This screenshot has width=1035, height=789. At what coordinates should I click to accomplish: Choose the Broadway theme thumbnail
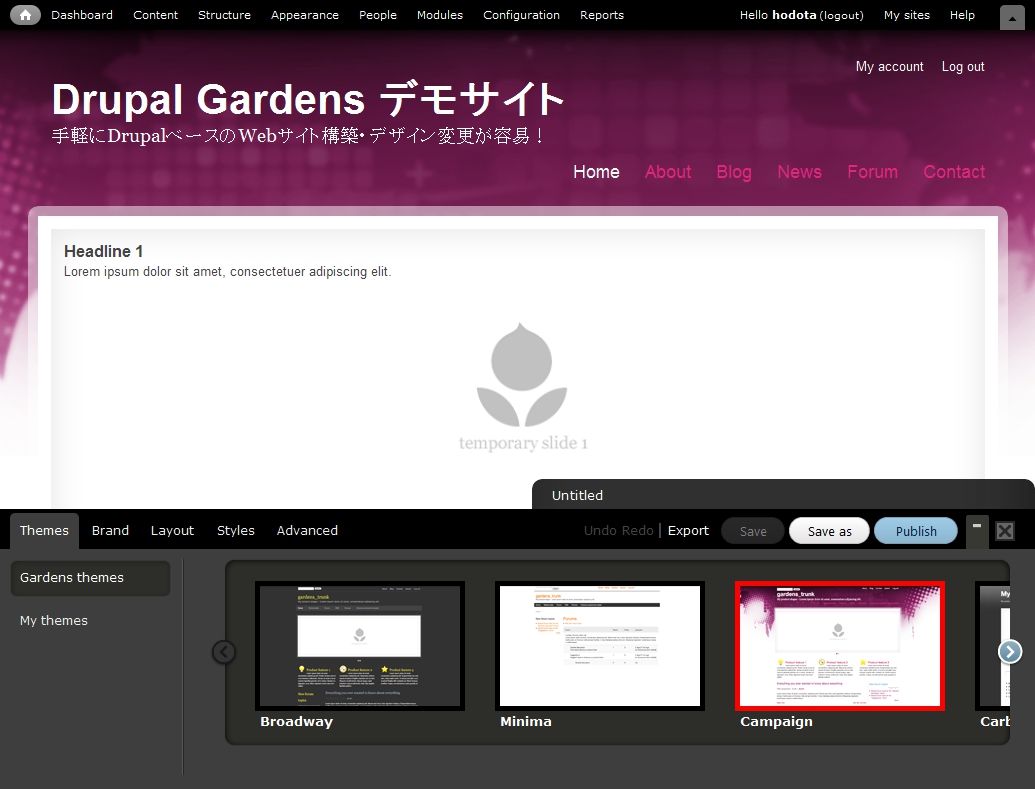click(x=360, y=646)
